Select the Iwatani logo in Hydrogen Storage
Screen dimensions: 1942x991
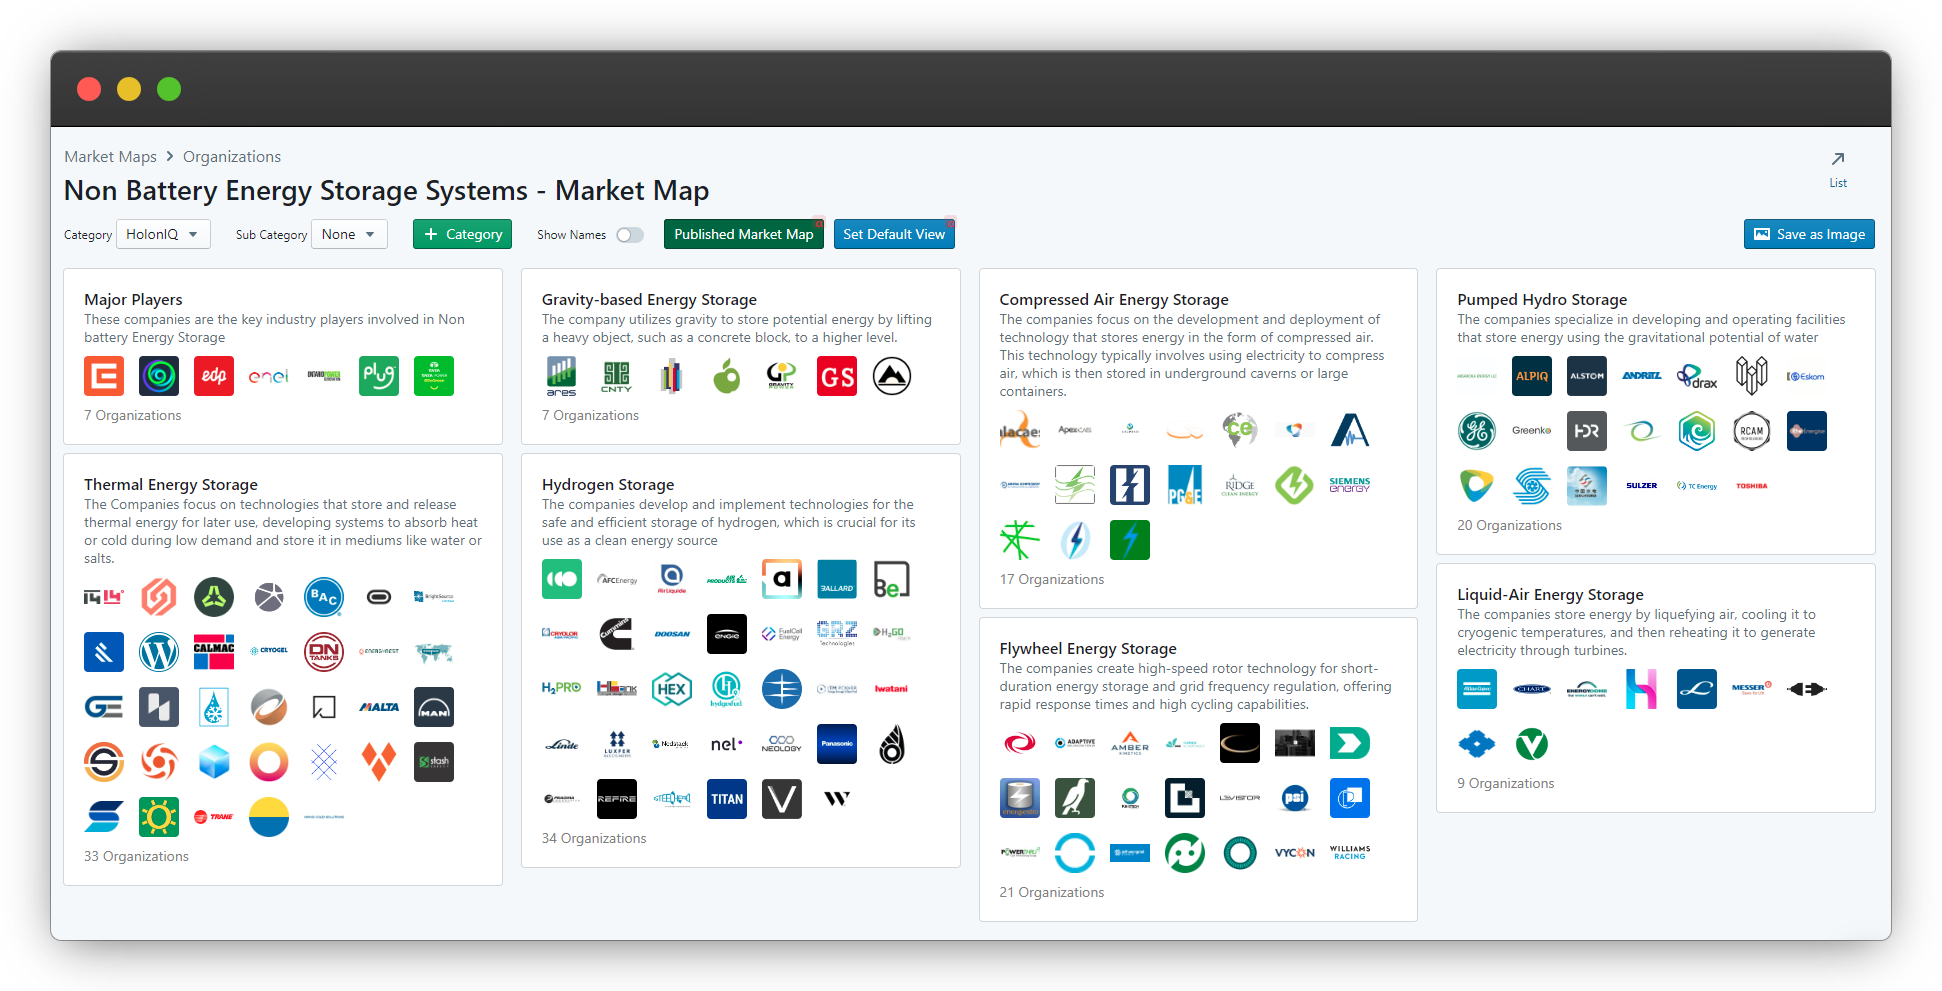(892, 689)
